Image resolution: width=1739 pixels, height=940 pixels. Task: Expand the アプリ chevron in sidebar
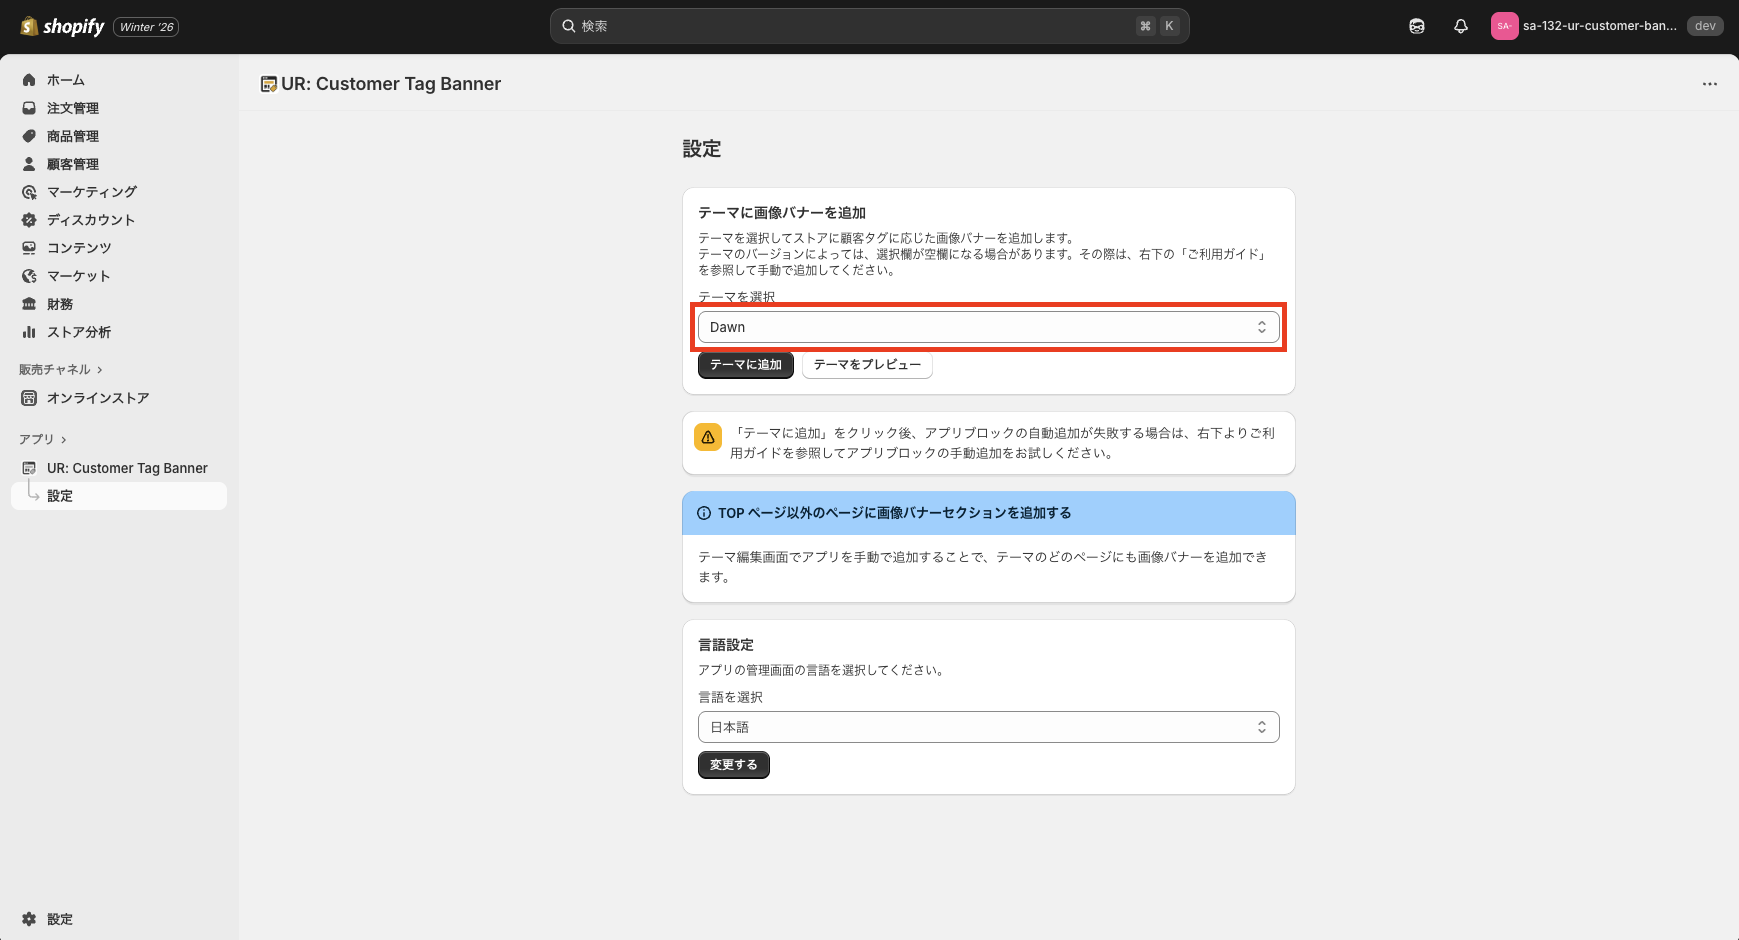pyautogui.click(x=62, y=438)
